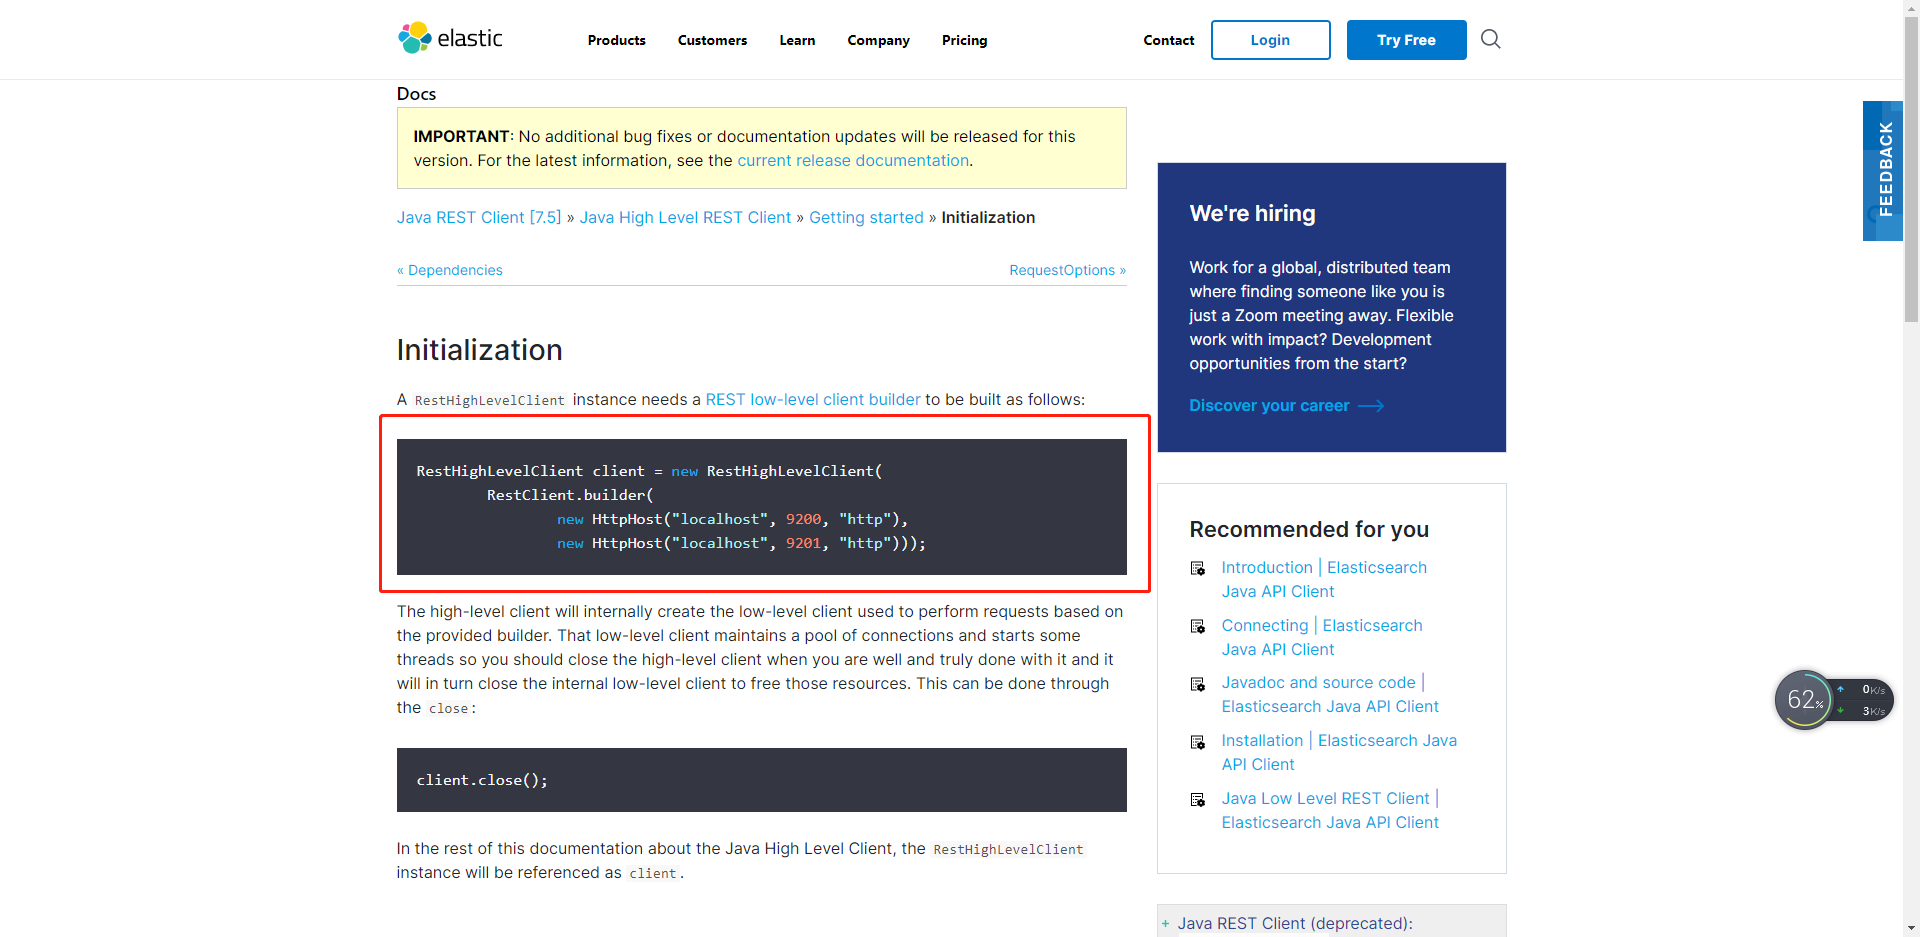The image size is (1920, 937).
Task: Click the Login button
Action: (x=1270, y=40)
